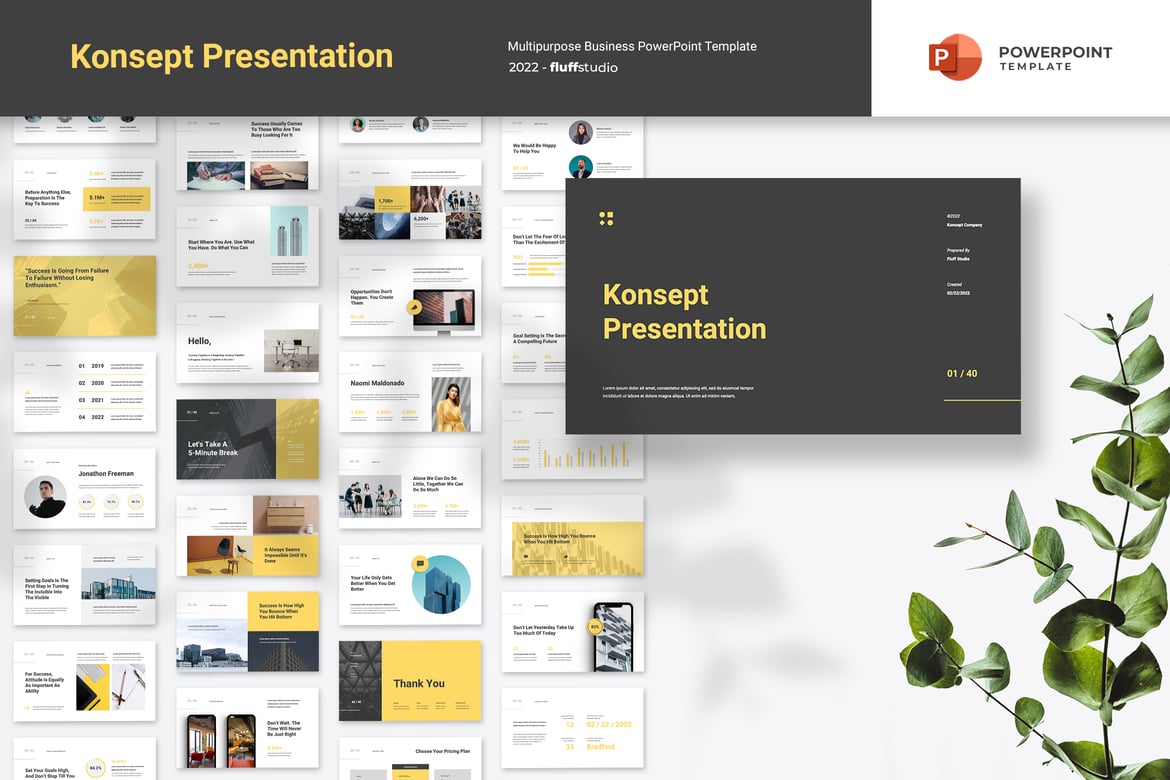
Task: Open the 'Don't Wait. The Time Will Never' slide
Action: point(247,728)
